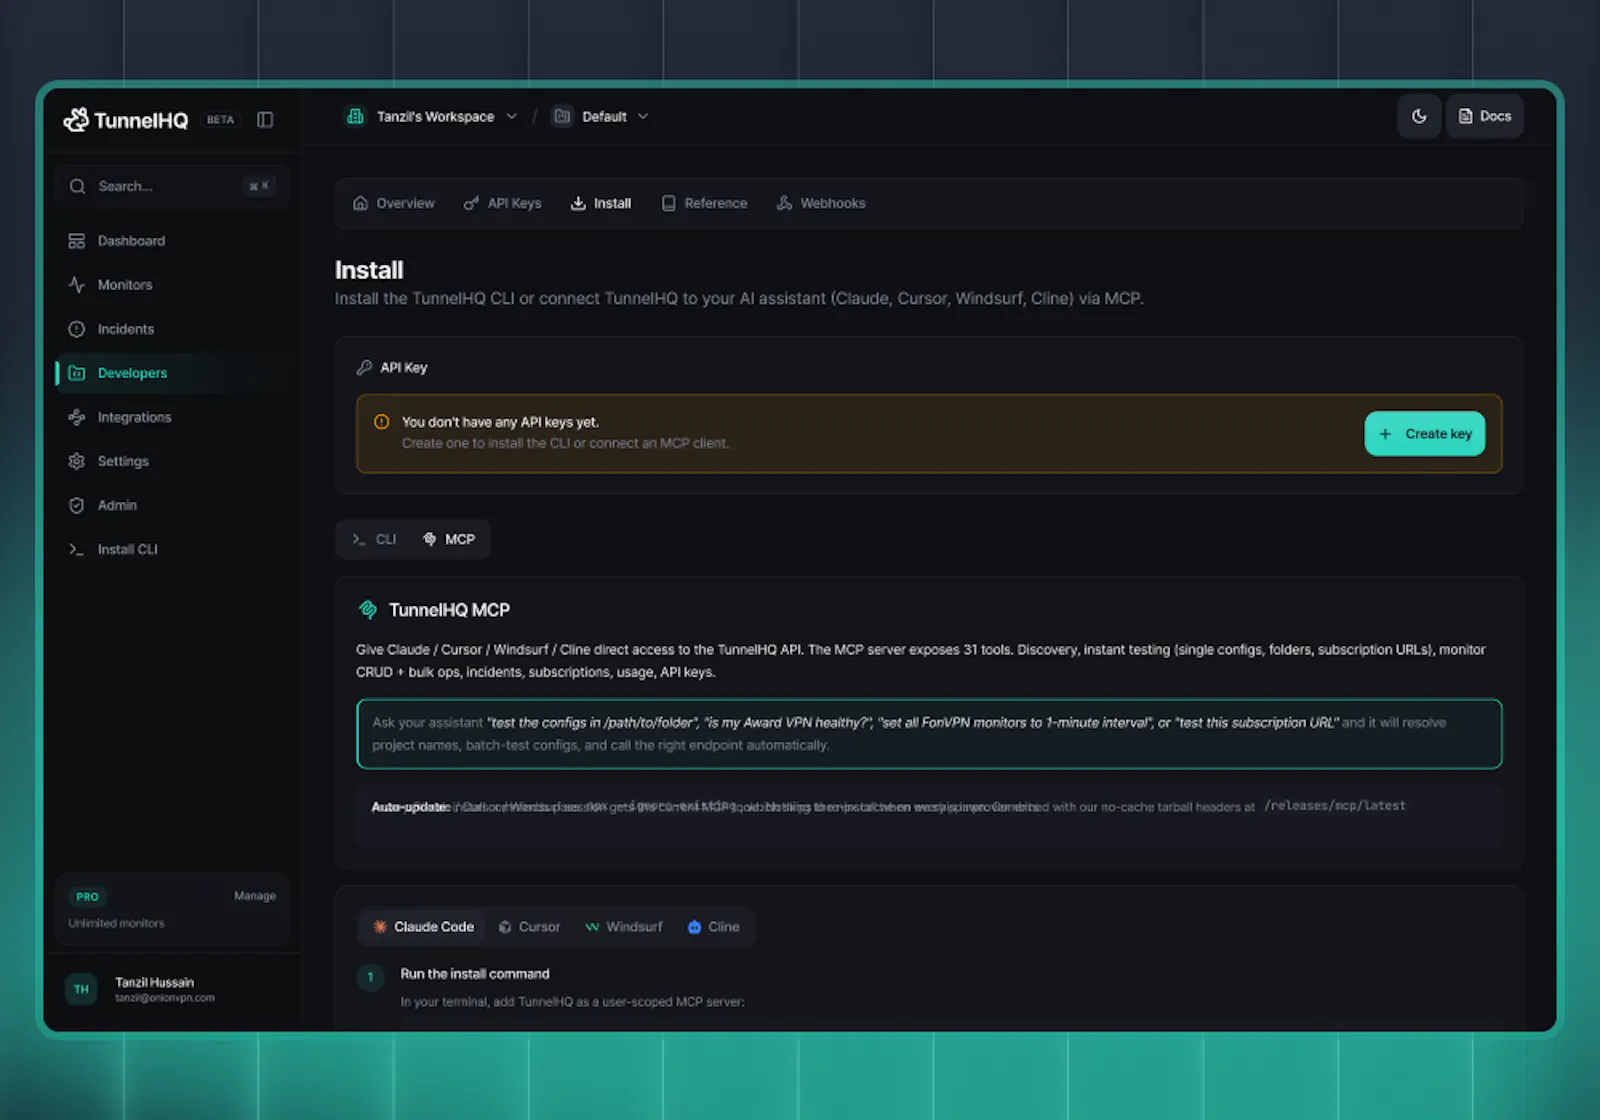Click the Tanzil Hussain user name

point(154,982)
